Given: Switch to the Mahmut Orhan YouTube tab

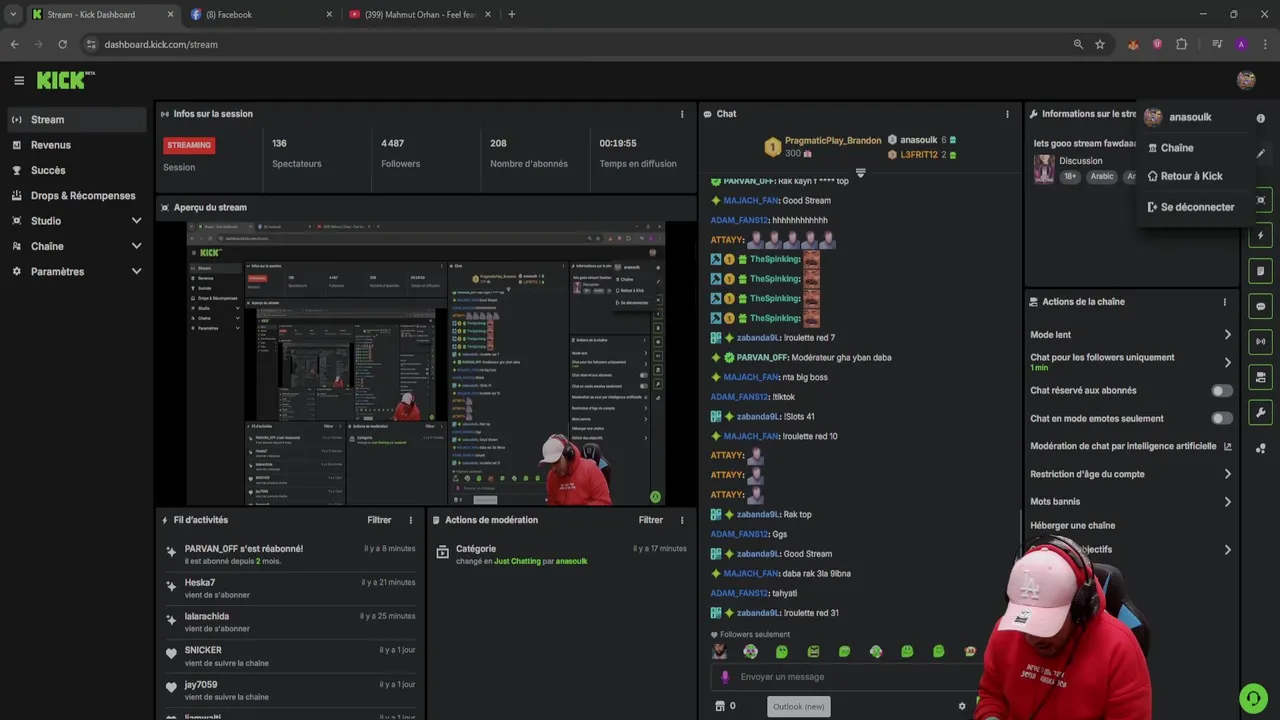Looking at the screenshot, I should pyautogui.click(x=420, y=14).
